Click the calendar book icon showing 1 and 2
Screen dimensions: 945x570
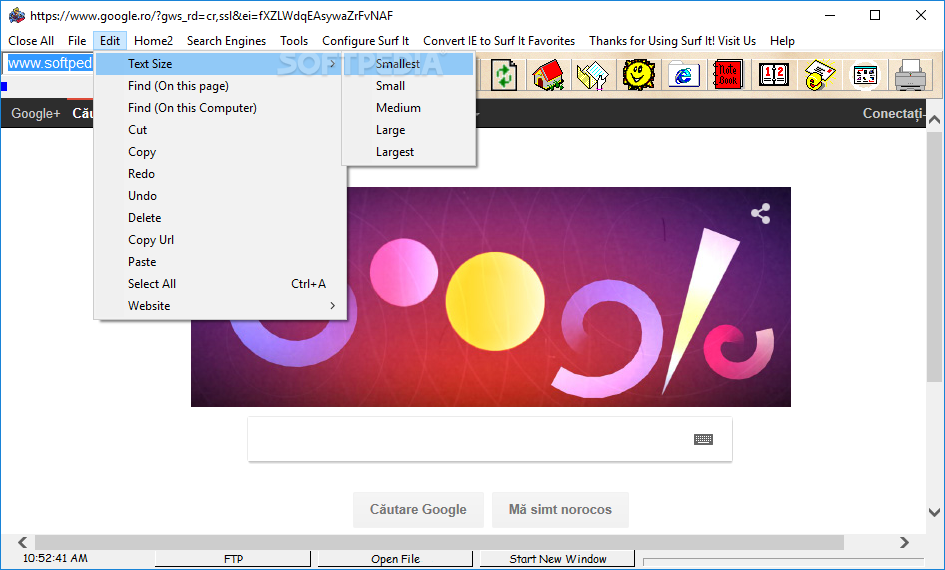pyautogui.click(x=774, y=75)
